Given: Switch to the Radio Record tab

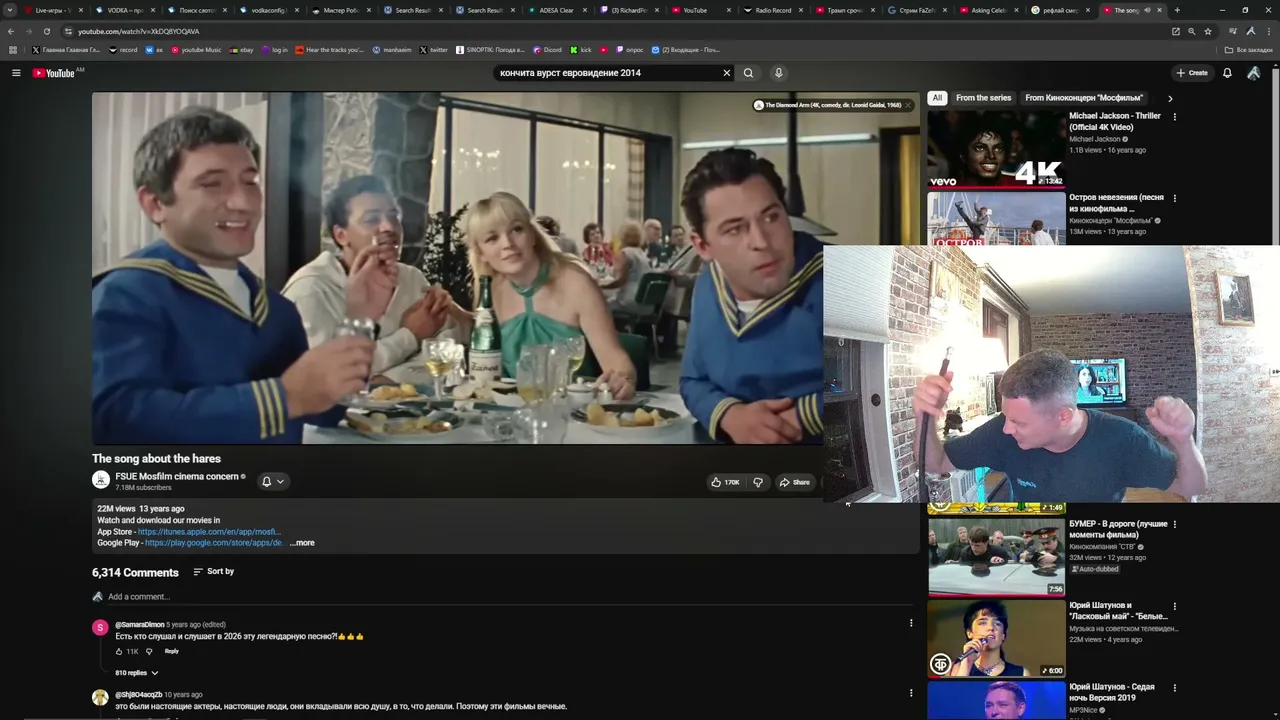Looking at the screenshot, I should (x=773, y=10).
